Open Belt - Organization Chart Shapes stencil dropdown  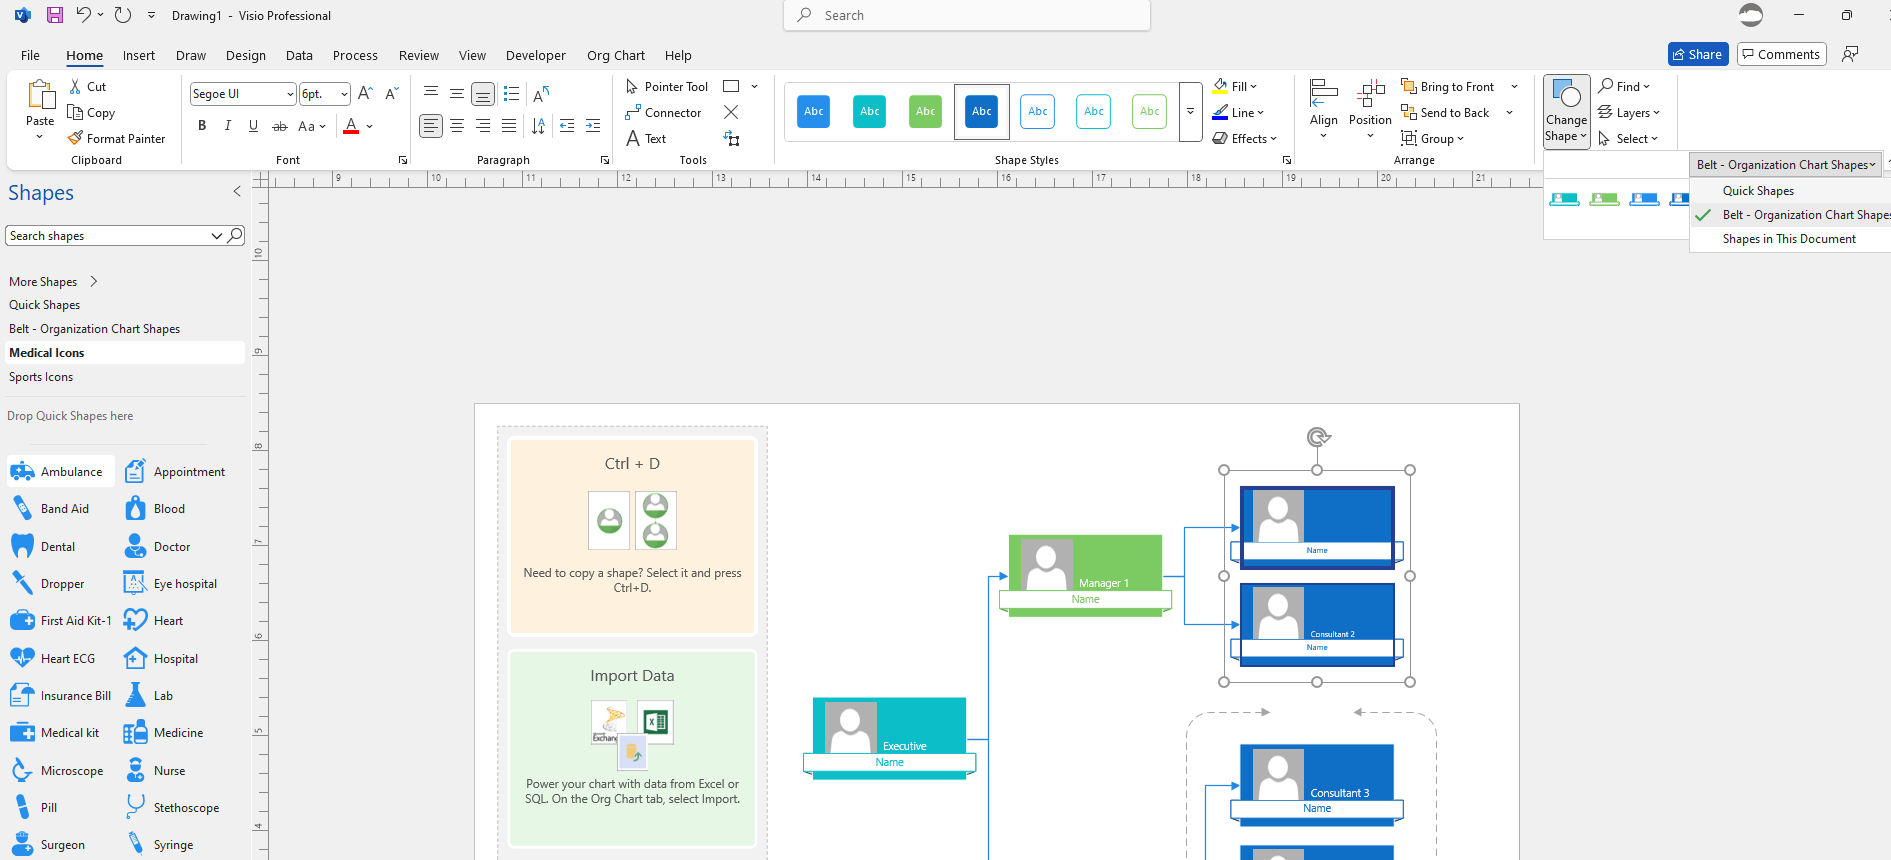(1786, 165)
